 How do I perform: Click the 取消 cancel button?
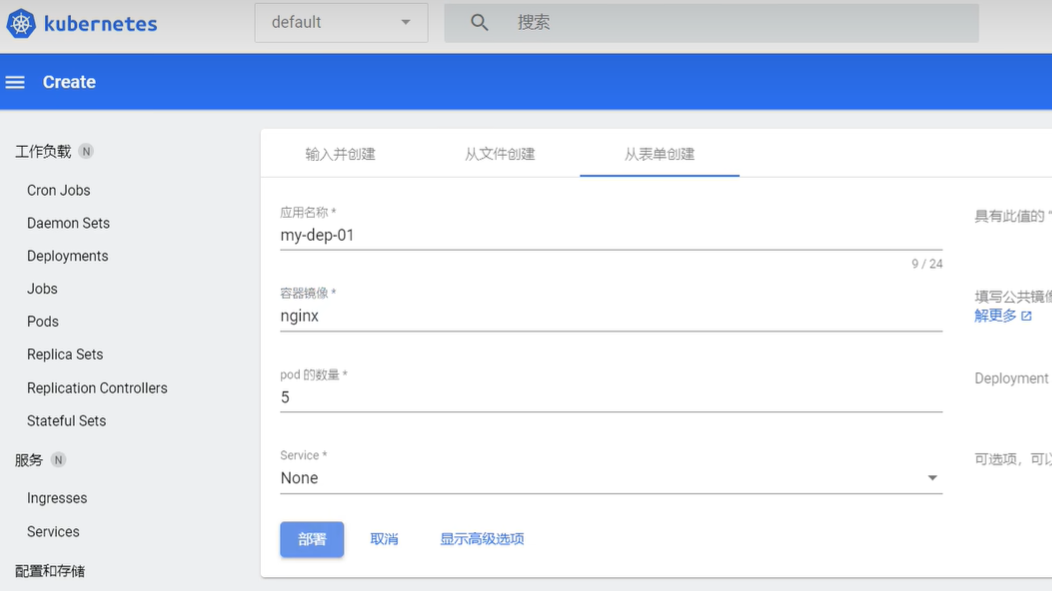pyautogui.click(x=384, y=539)
